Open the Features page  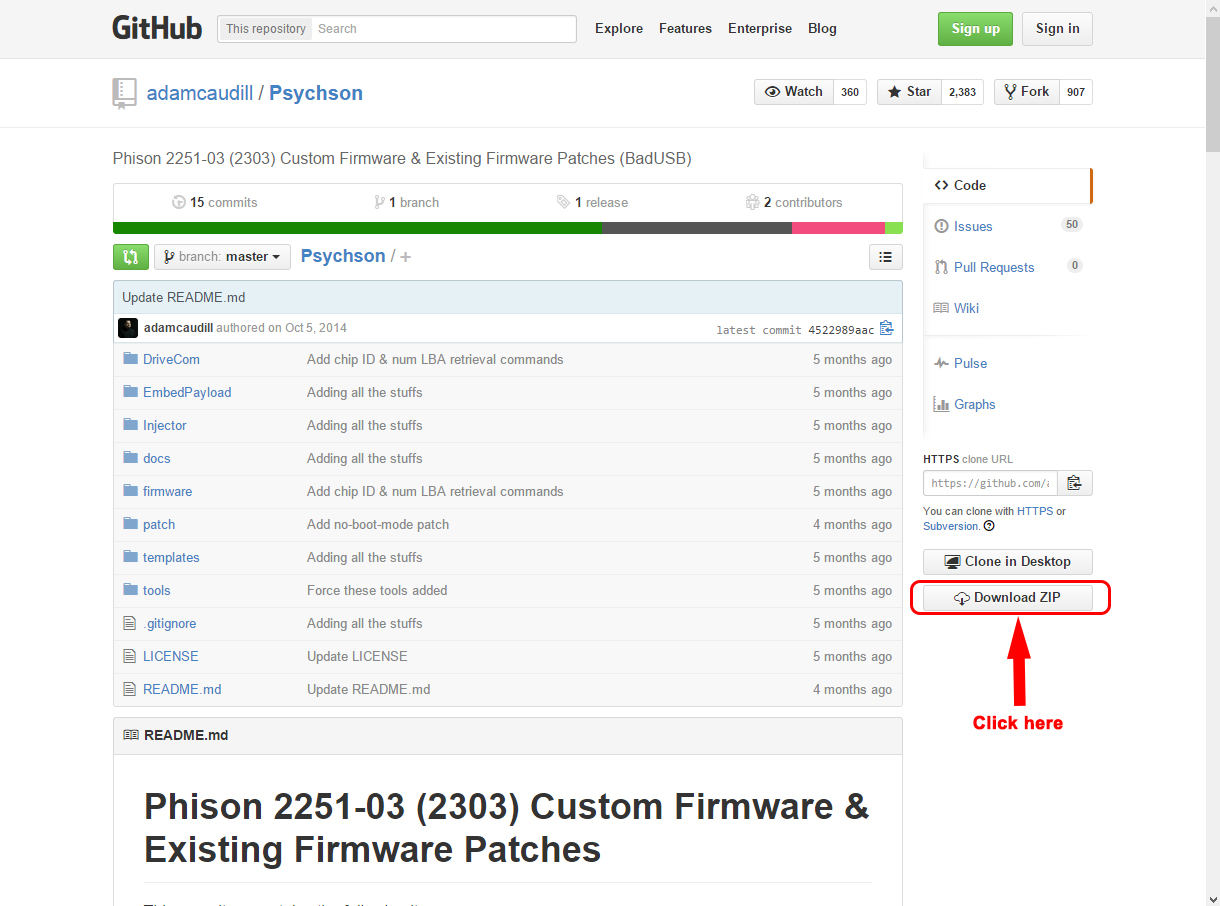[686, 29]
